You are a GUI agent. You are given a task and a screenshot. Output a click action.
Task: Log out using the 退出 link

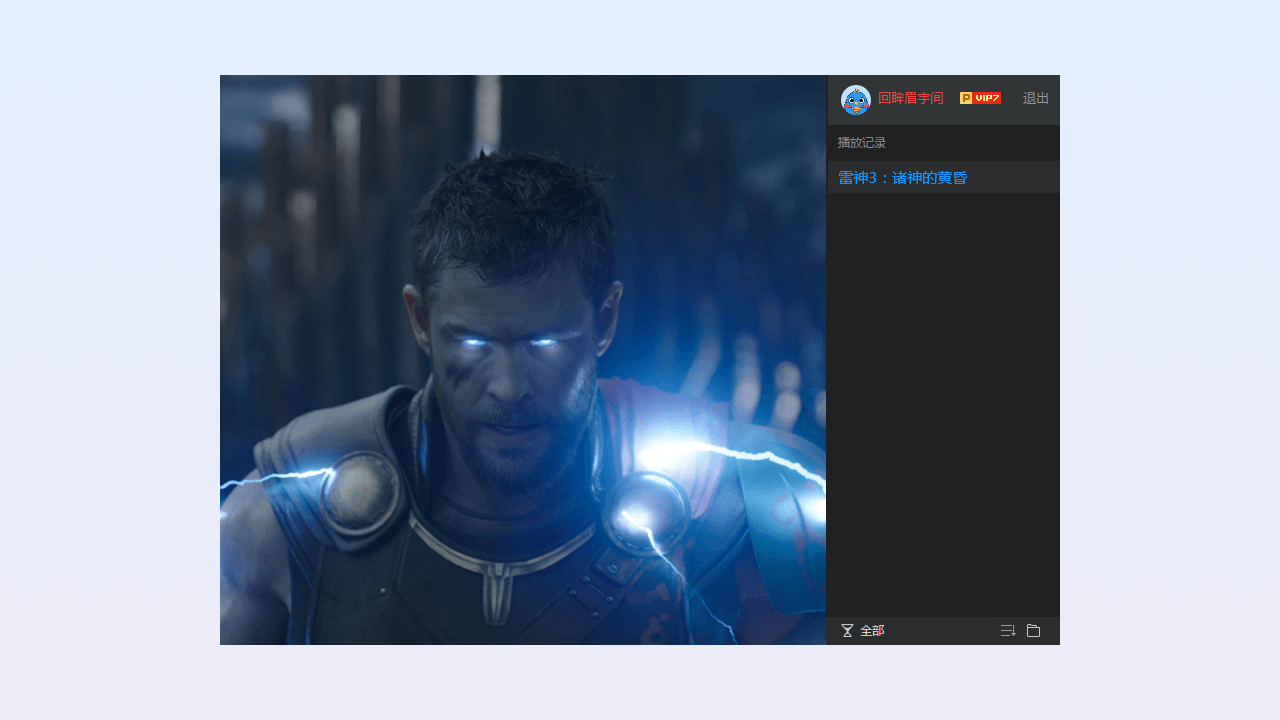(x=1035, y=98)
